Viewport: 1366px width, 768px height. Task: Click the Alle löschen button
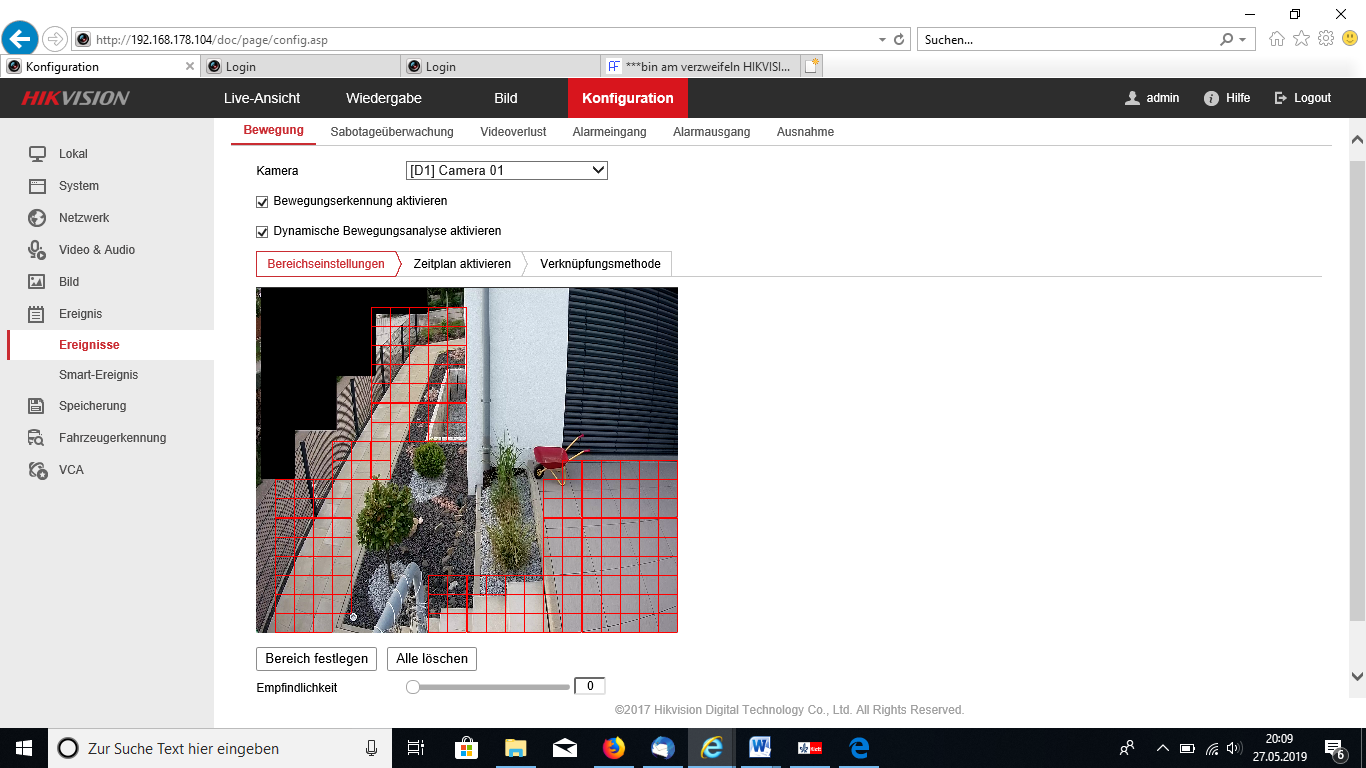coord(432,659)
